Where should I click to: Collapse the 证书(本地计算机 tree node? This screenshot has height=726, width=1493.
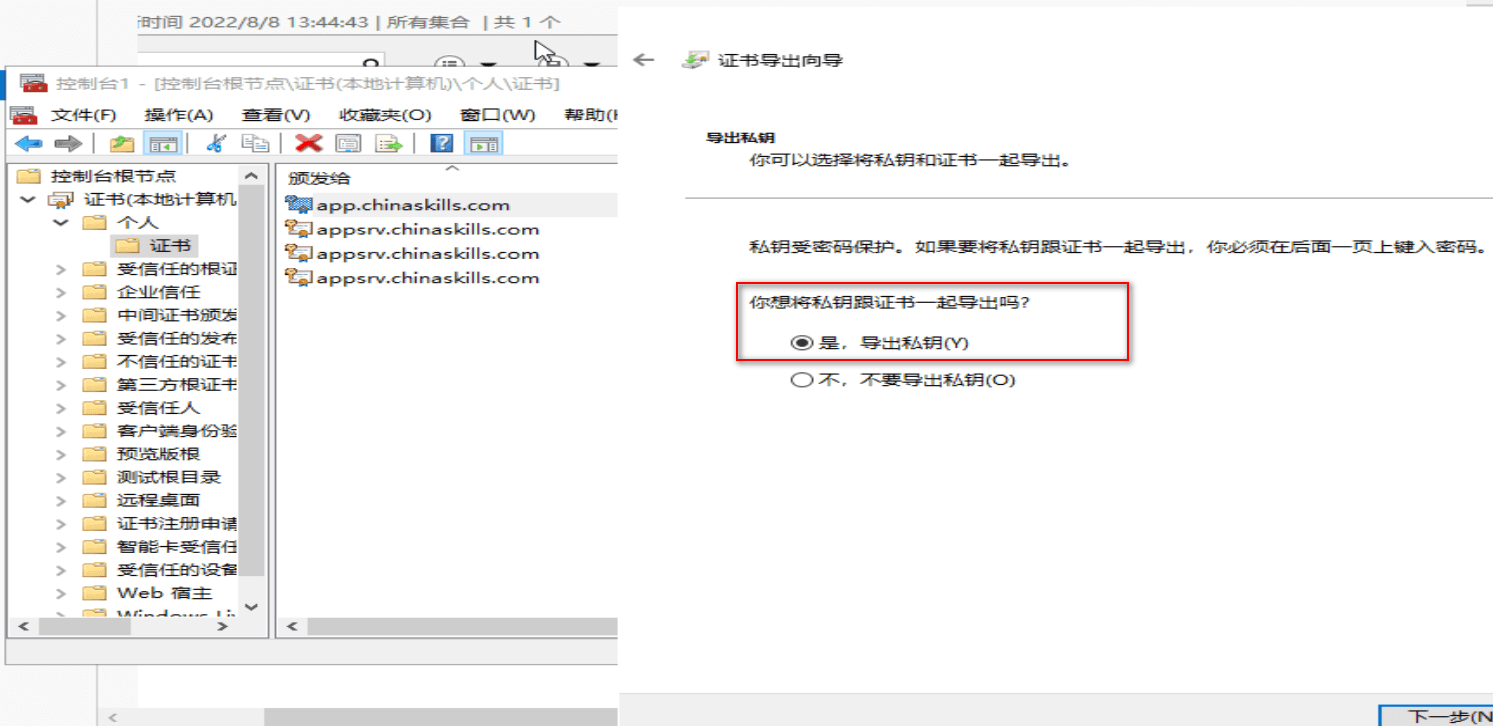28,199
